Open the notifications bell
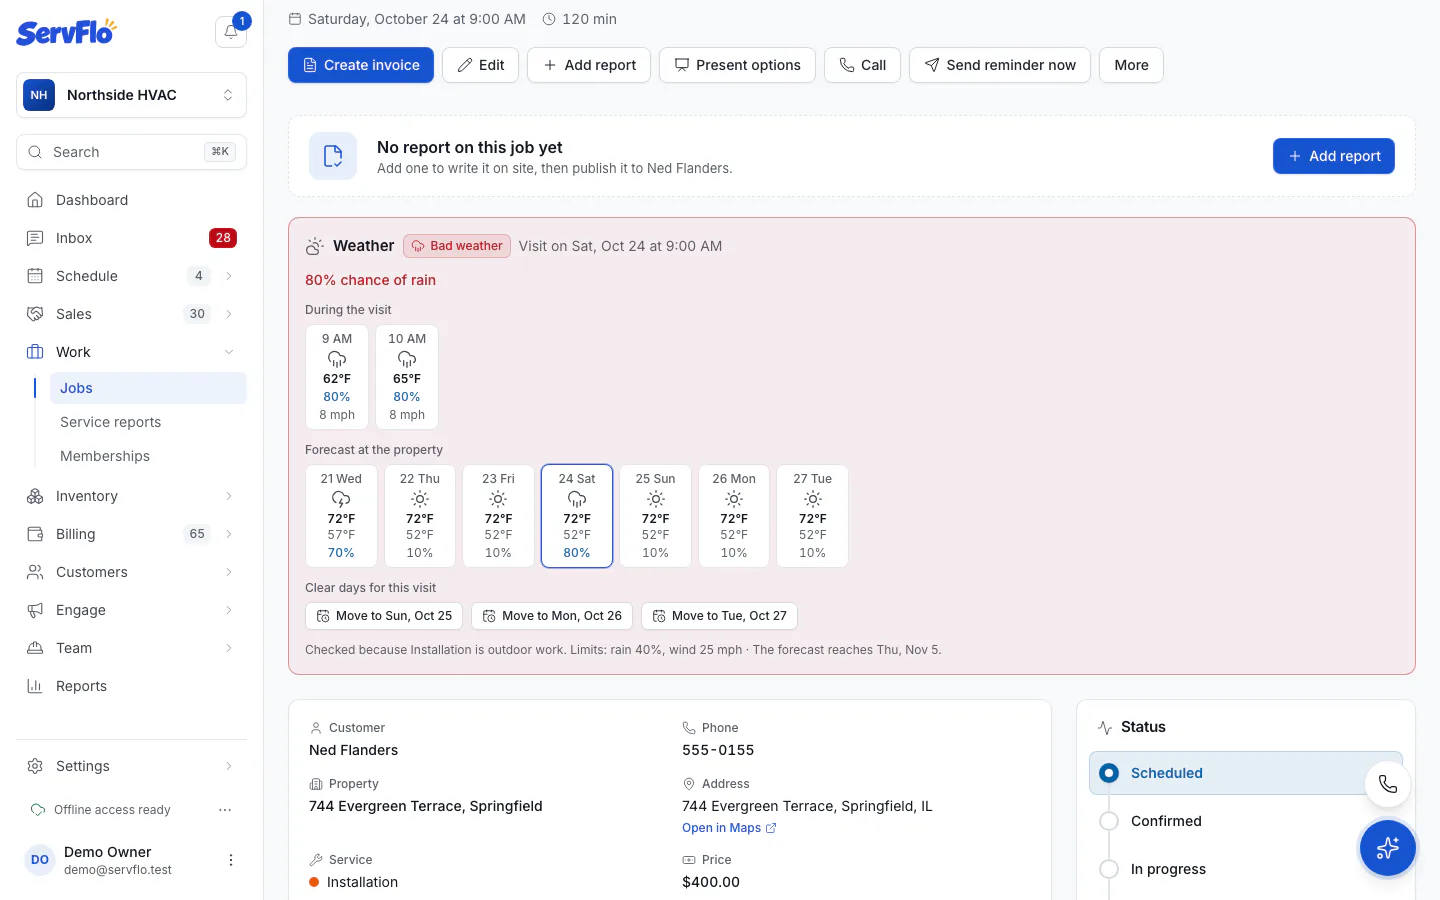 coord(231,31)
